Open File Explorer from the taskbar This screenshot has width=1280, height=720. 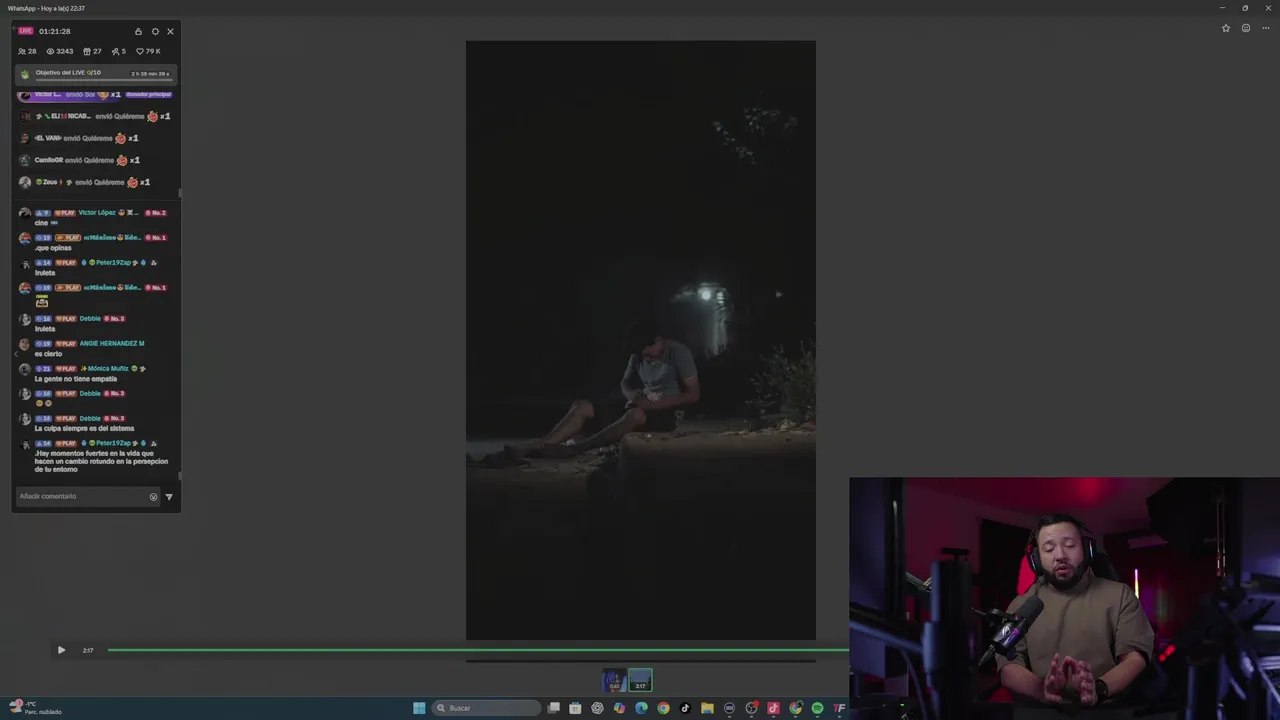[x=707, y=708]
